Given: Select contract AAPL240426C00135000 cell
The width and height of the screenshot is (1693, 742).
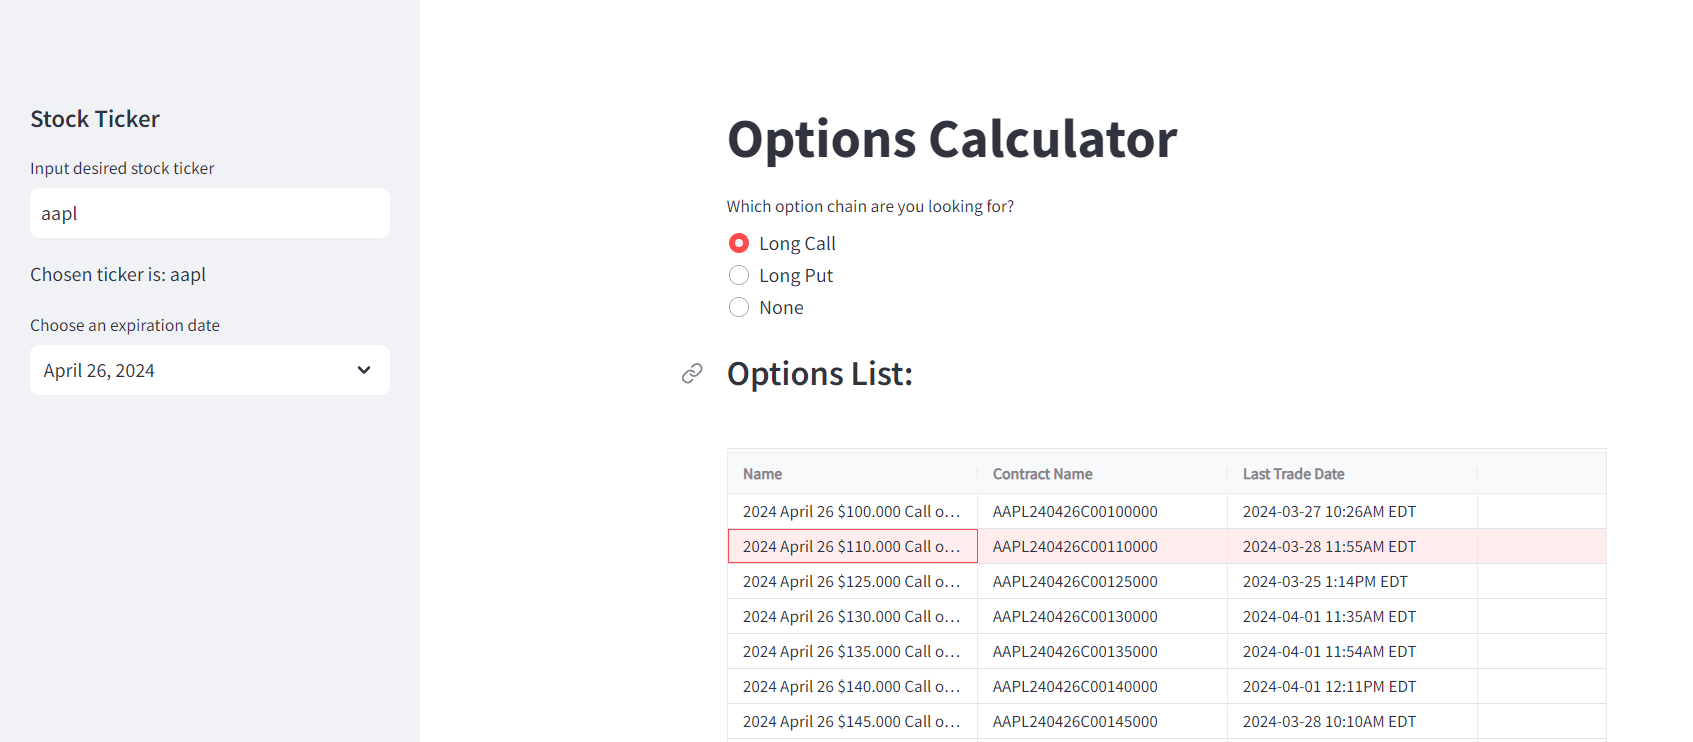Looking at the screenshot, I should (1075, 651).
